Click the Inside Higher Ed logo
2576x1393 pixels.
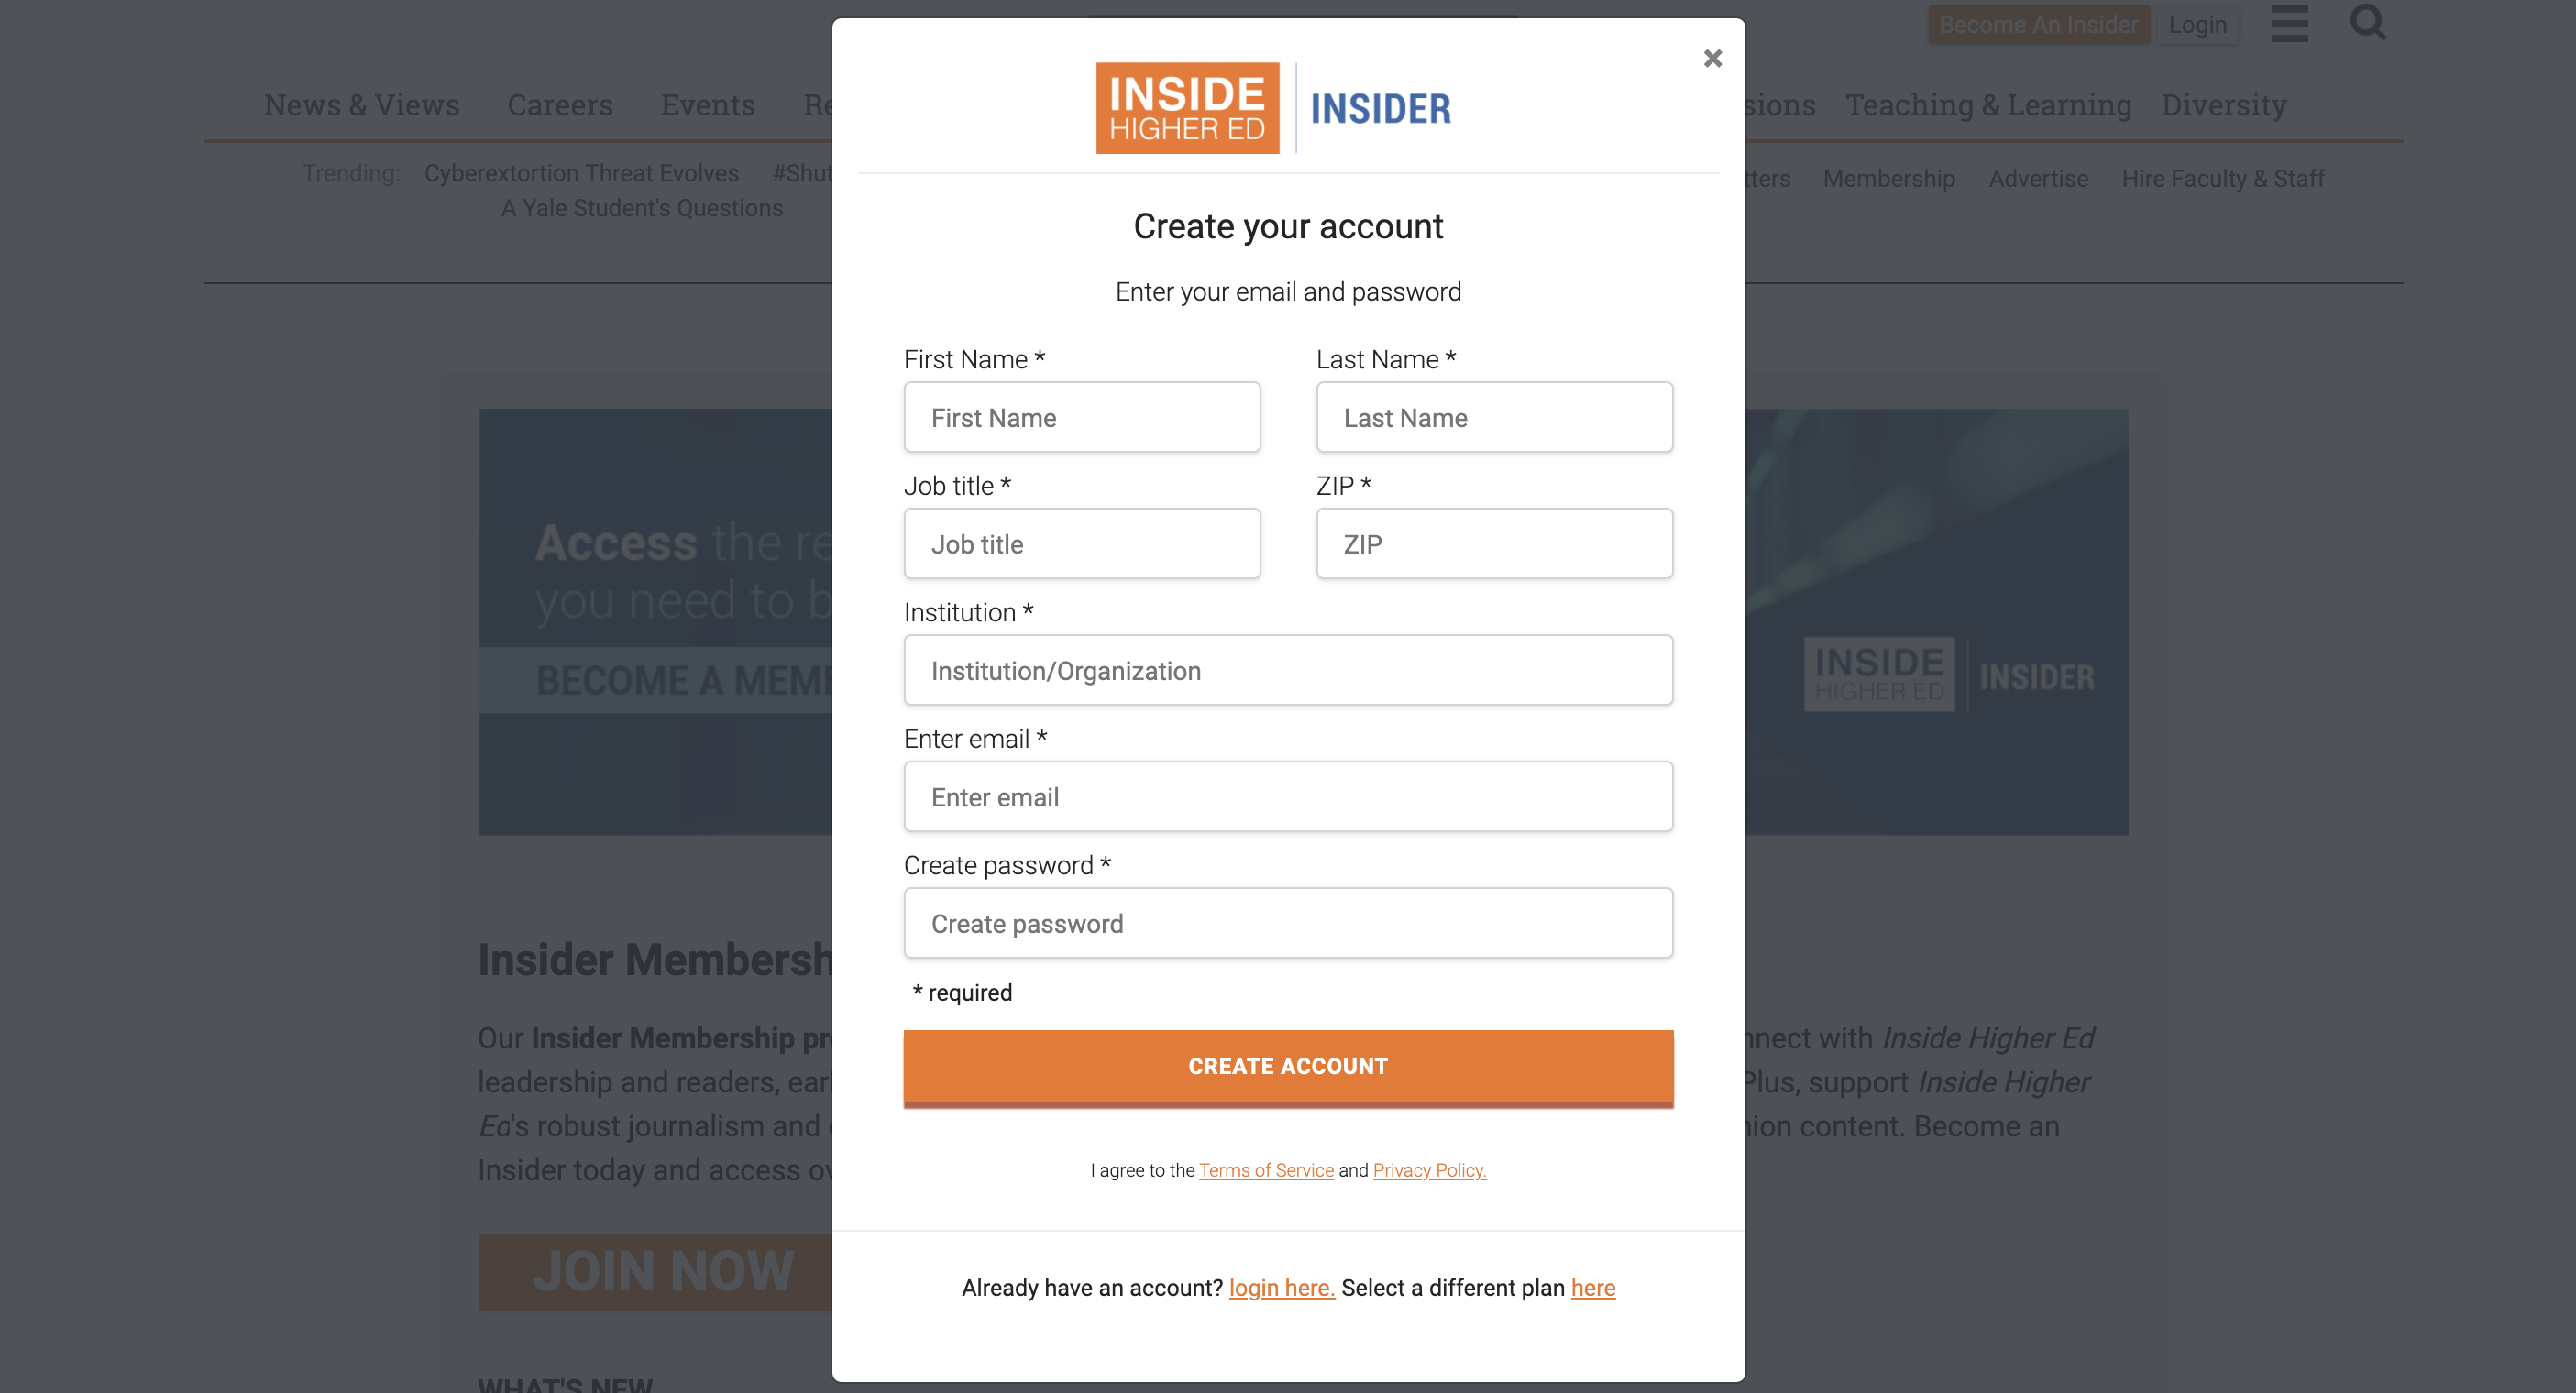[1187, 108]
